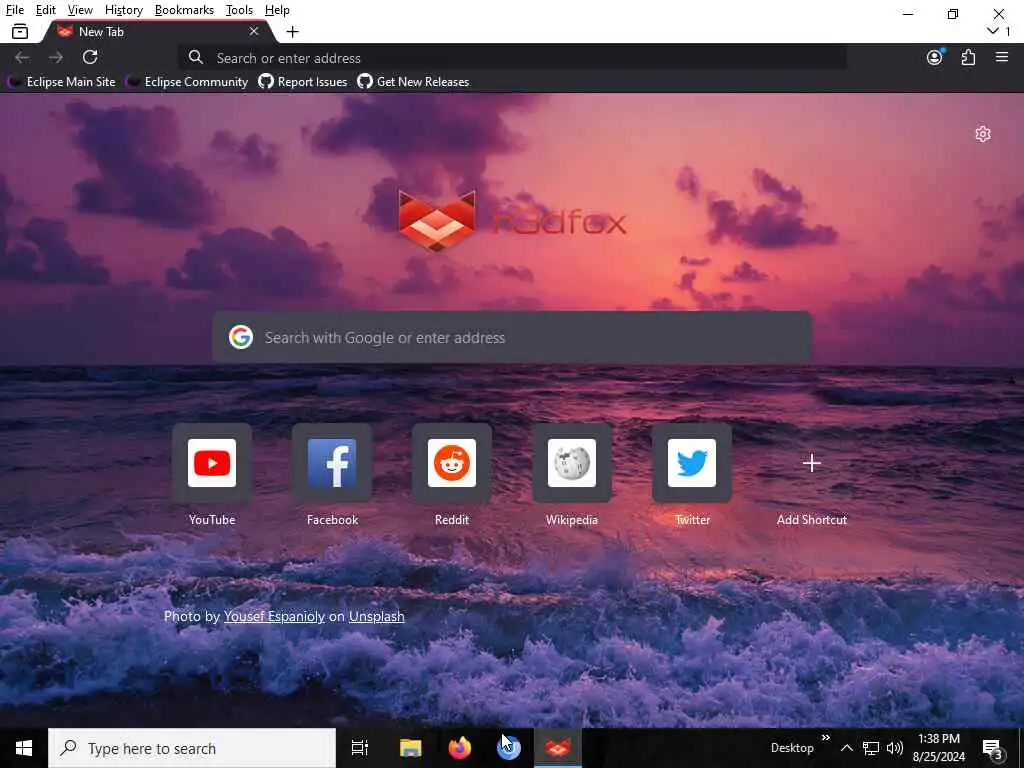This screenshot has height=768, width=1024.
Task: Follow the Unsplash link
Action: click(x=377, y=616)
